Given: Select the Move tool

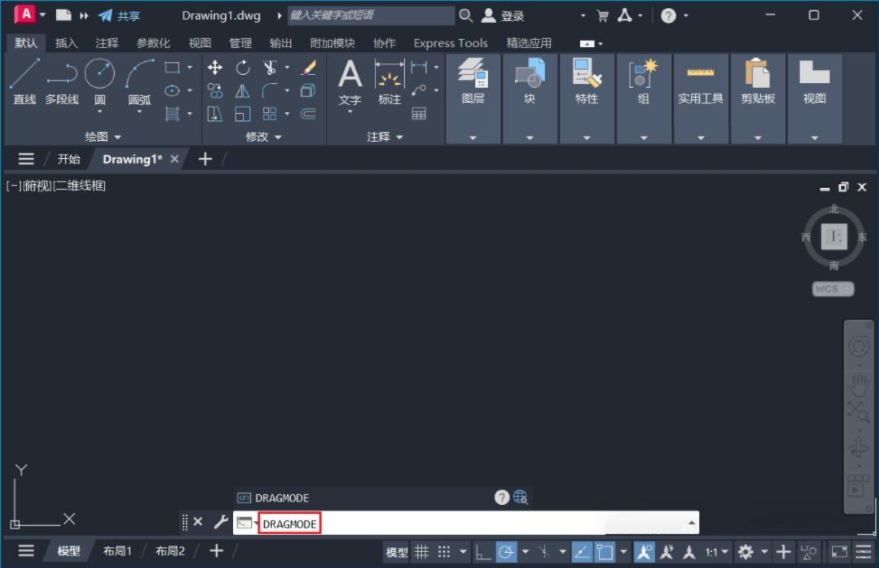Looking at the screenshot, I should tap(215, 68).
